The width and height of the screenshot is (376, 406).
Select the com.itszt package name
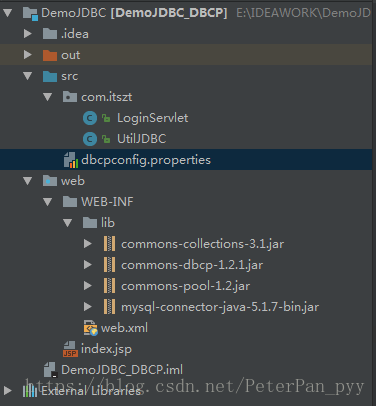(107, 97)
